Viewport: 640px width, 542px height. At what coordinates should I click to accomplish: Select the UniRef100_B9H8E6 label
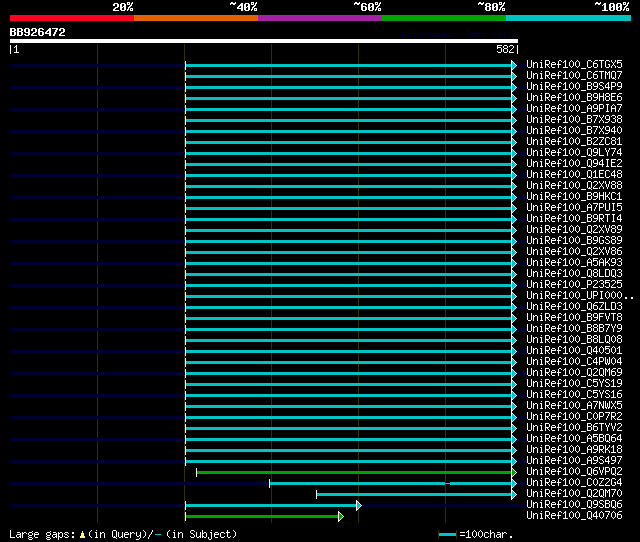point(574,97)
